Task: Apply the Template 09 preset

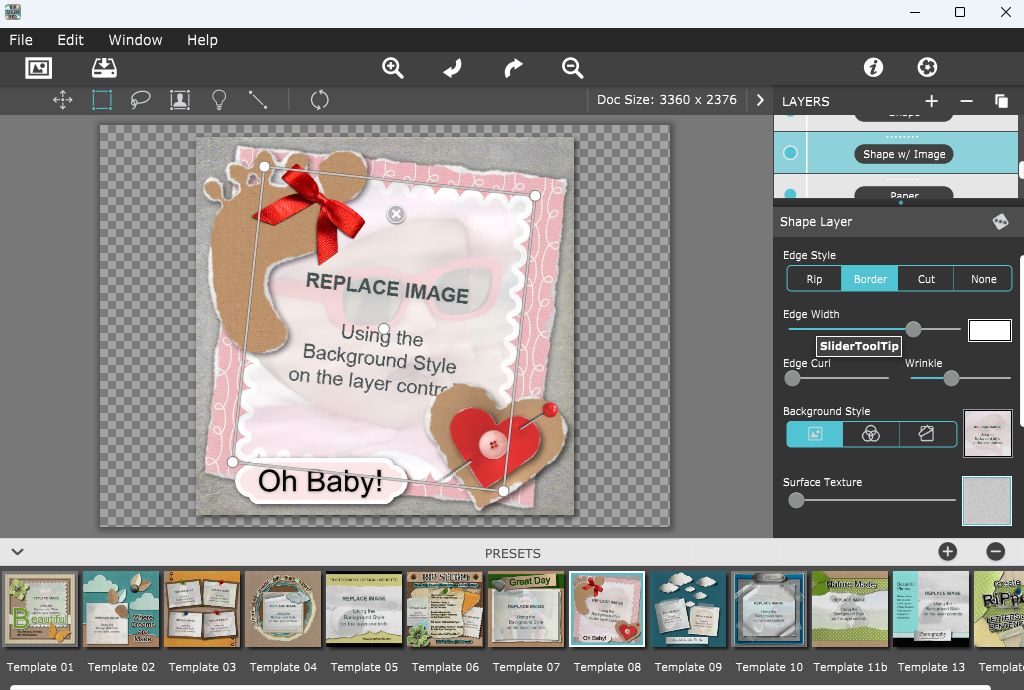Action: click(688, 610)
